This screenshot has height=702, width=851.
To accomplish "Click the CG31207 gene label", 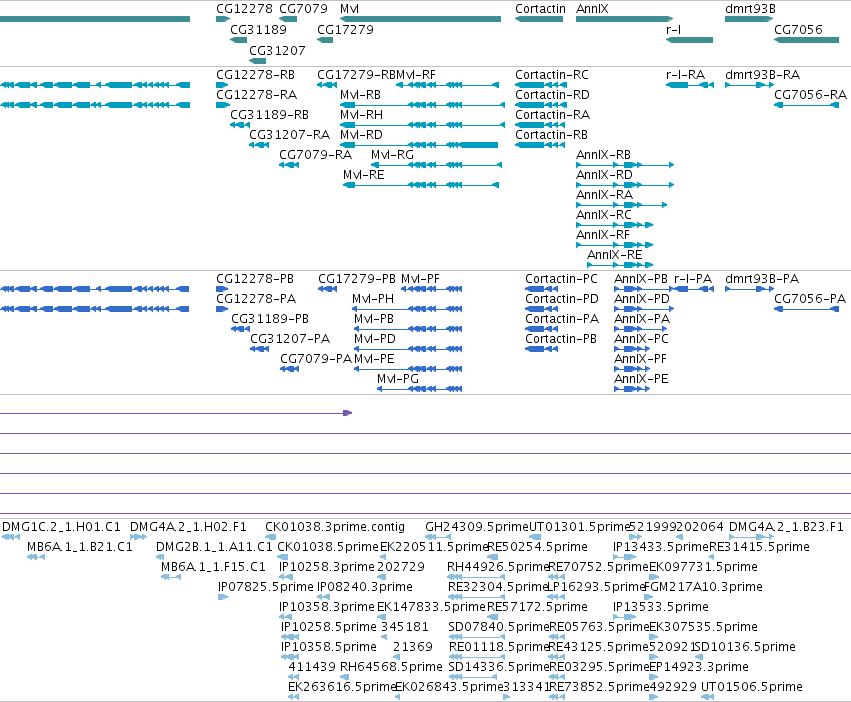I will point(277,50).
